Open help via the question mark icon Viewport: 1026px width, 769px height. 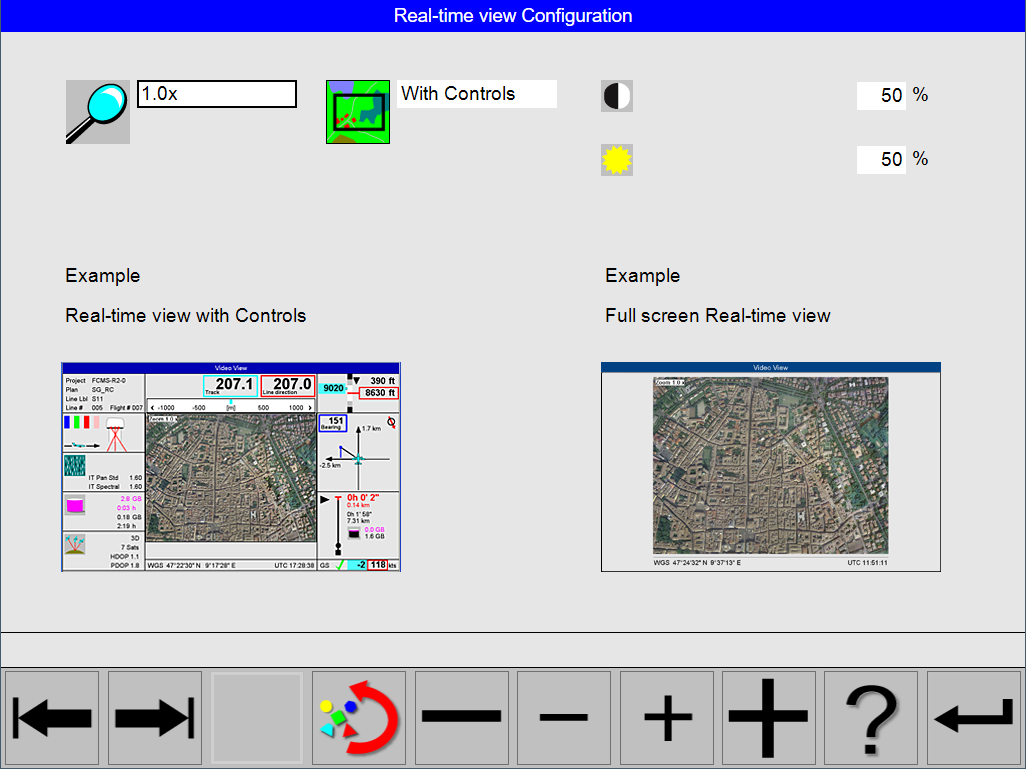tap(871, 717)
